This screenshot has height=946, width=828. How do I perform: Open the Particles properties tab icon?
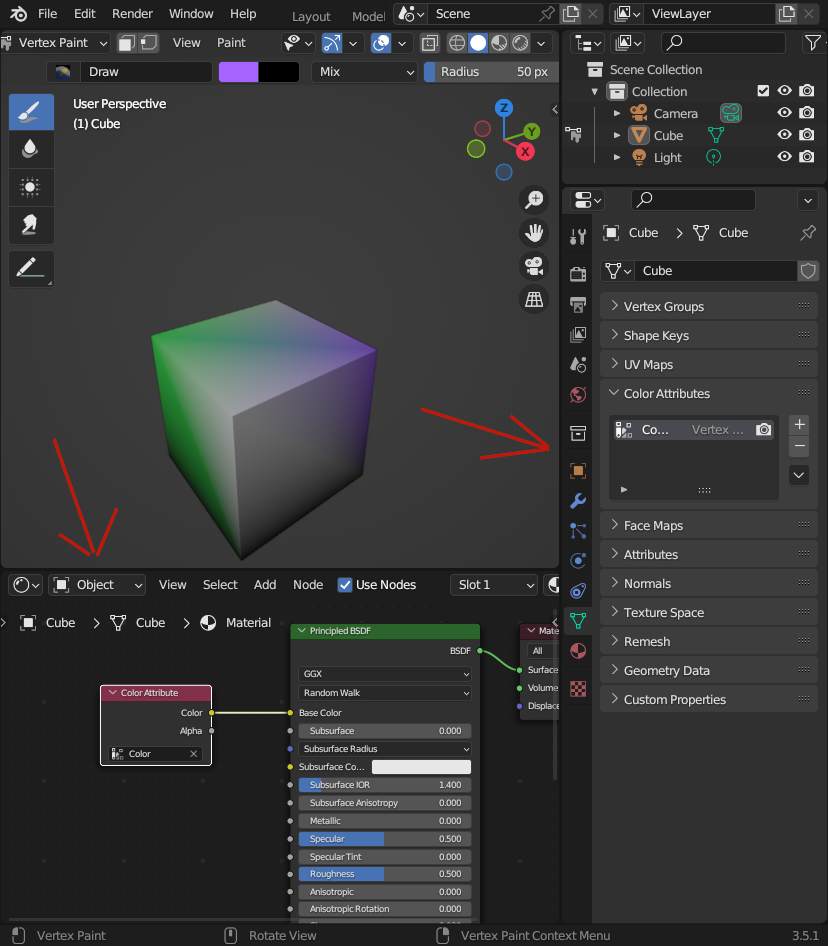tap(578, 531)
